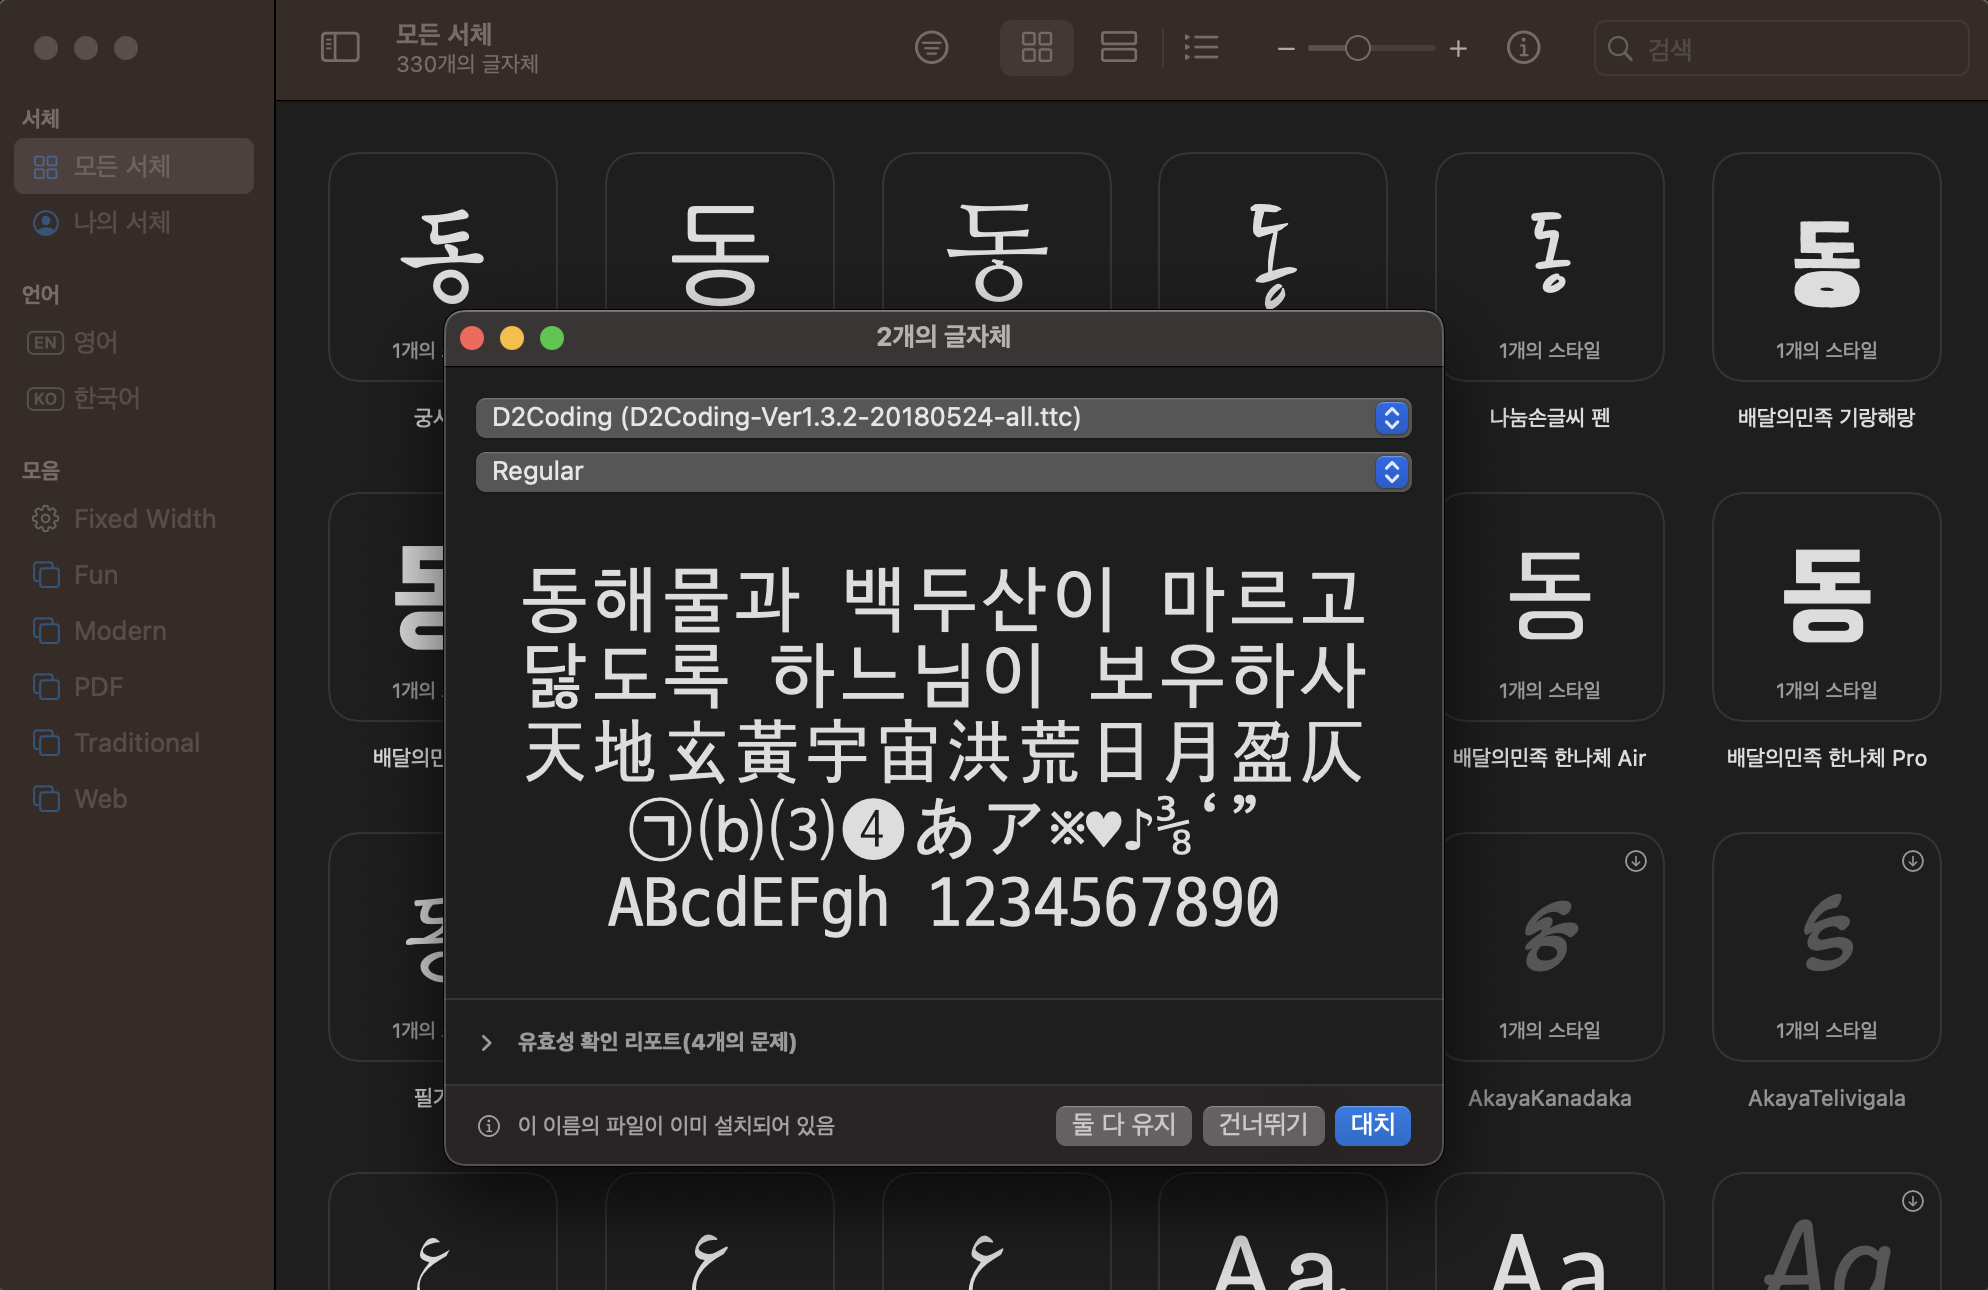Download AkayaTelivigala via its download icon

pos(1913,861)
